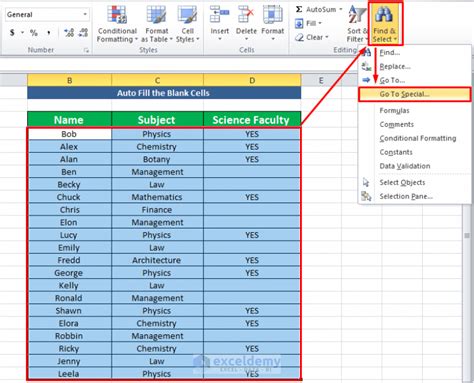Open the Number group dialog launcher
Viewport: 474px width, 383px height.
coord(86,50)
